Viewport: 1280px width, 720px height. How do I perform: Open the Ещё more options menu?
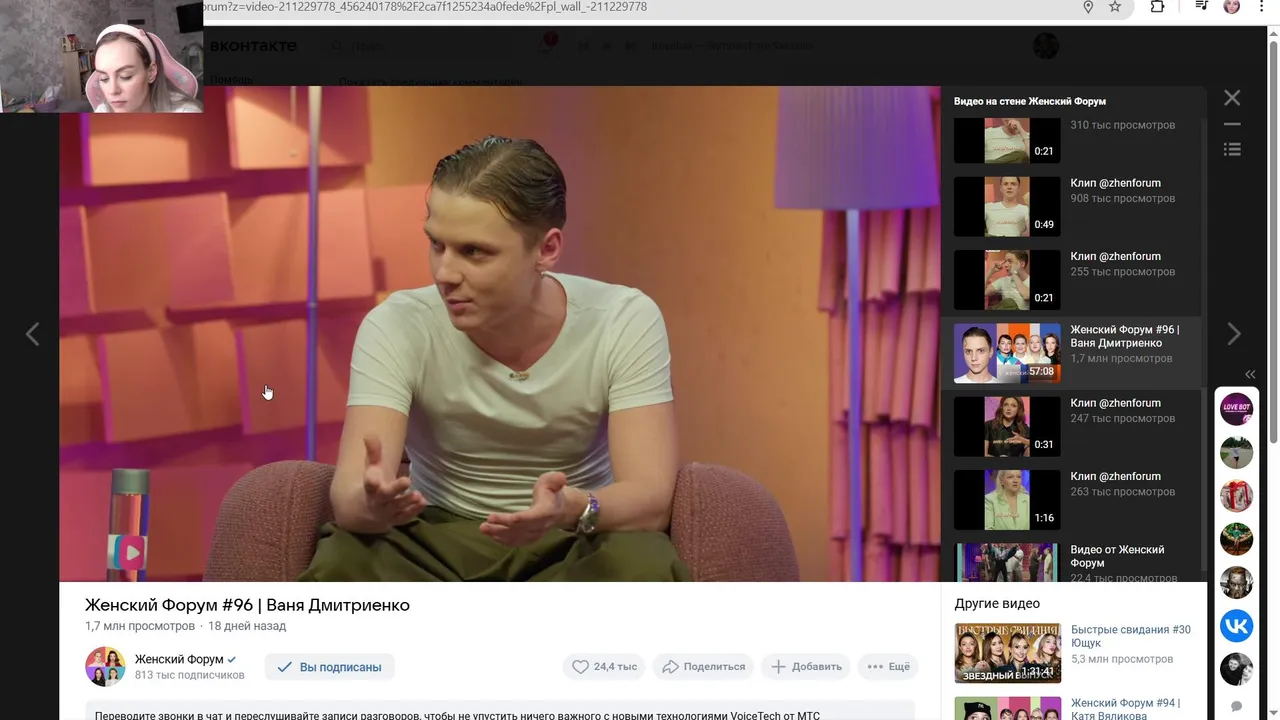[x=888, y=666]
